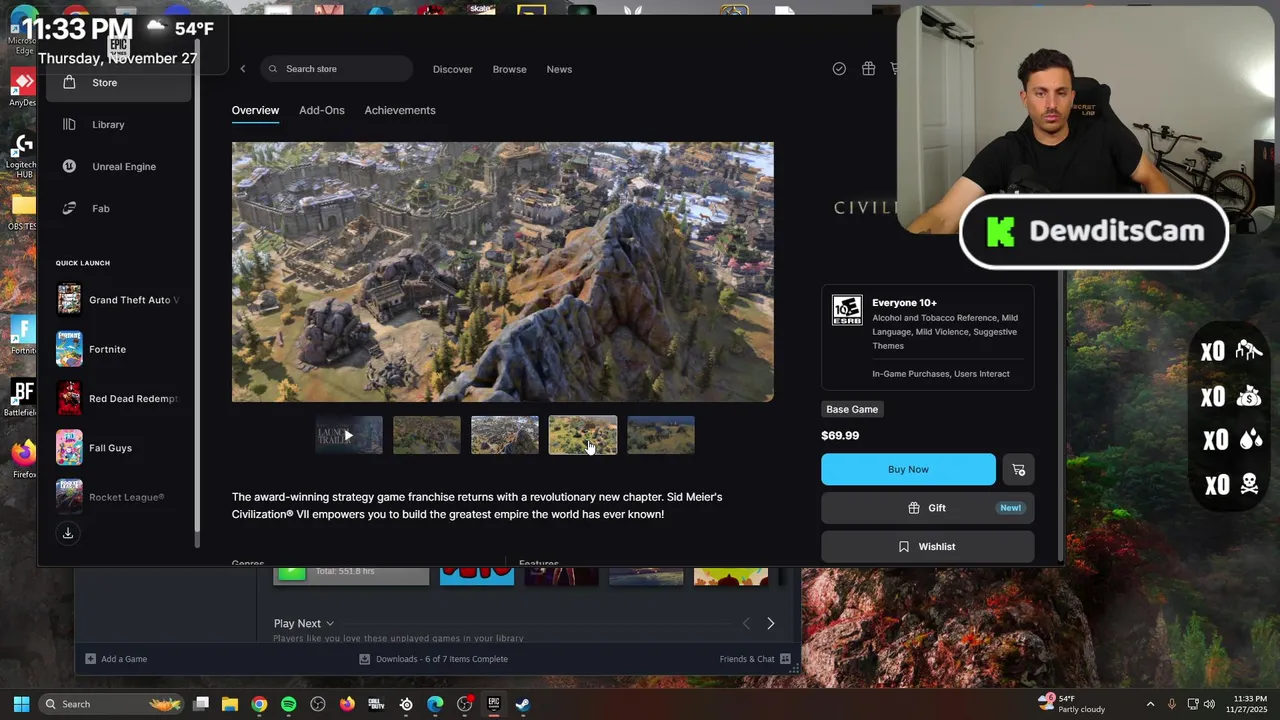Click Add a Game in Steam window

pos(116,659)
